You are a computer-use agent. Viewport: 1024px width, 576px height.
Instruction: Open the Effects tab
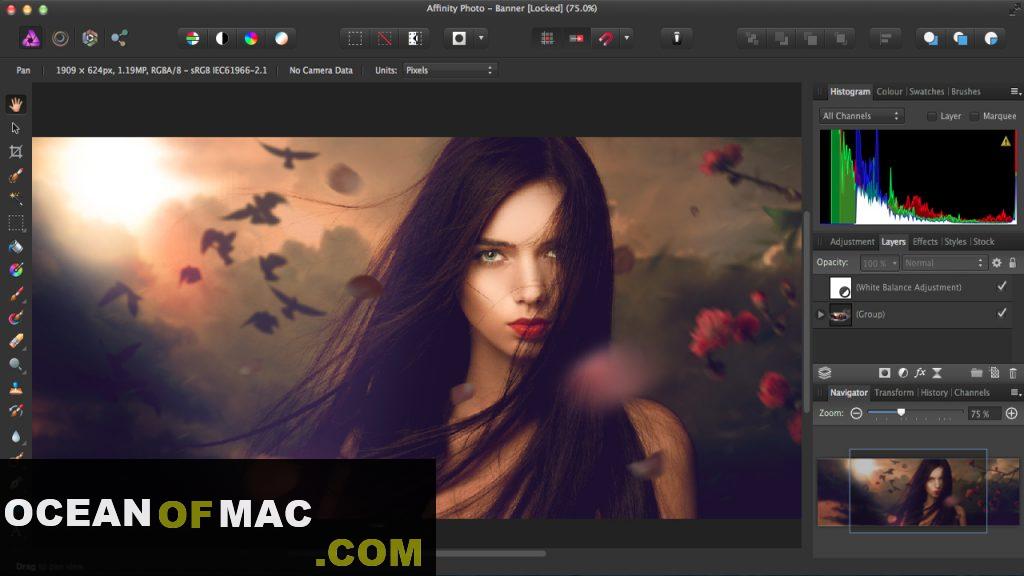pos(925,242)
